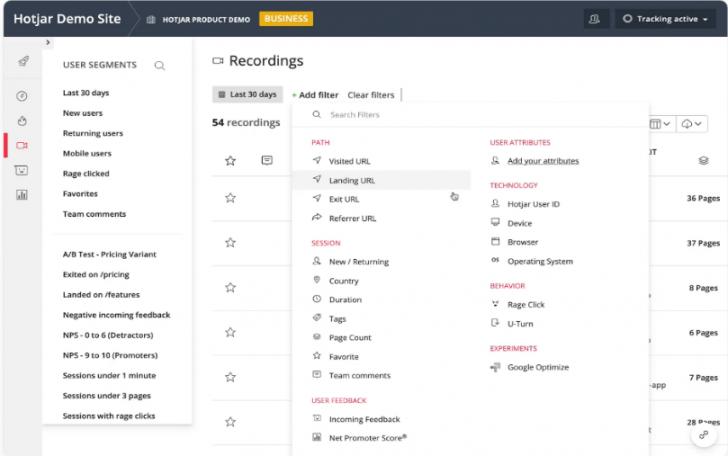Pick the Google Optimize filter
728x456 pixels.
pyautogui.click(x=538, y=367)
